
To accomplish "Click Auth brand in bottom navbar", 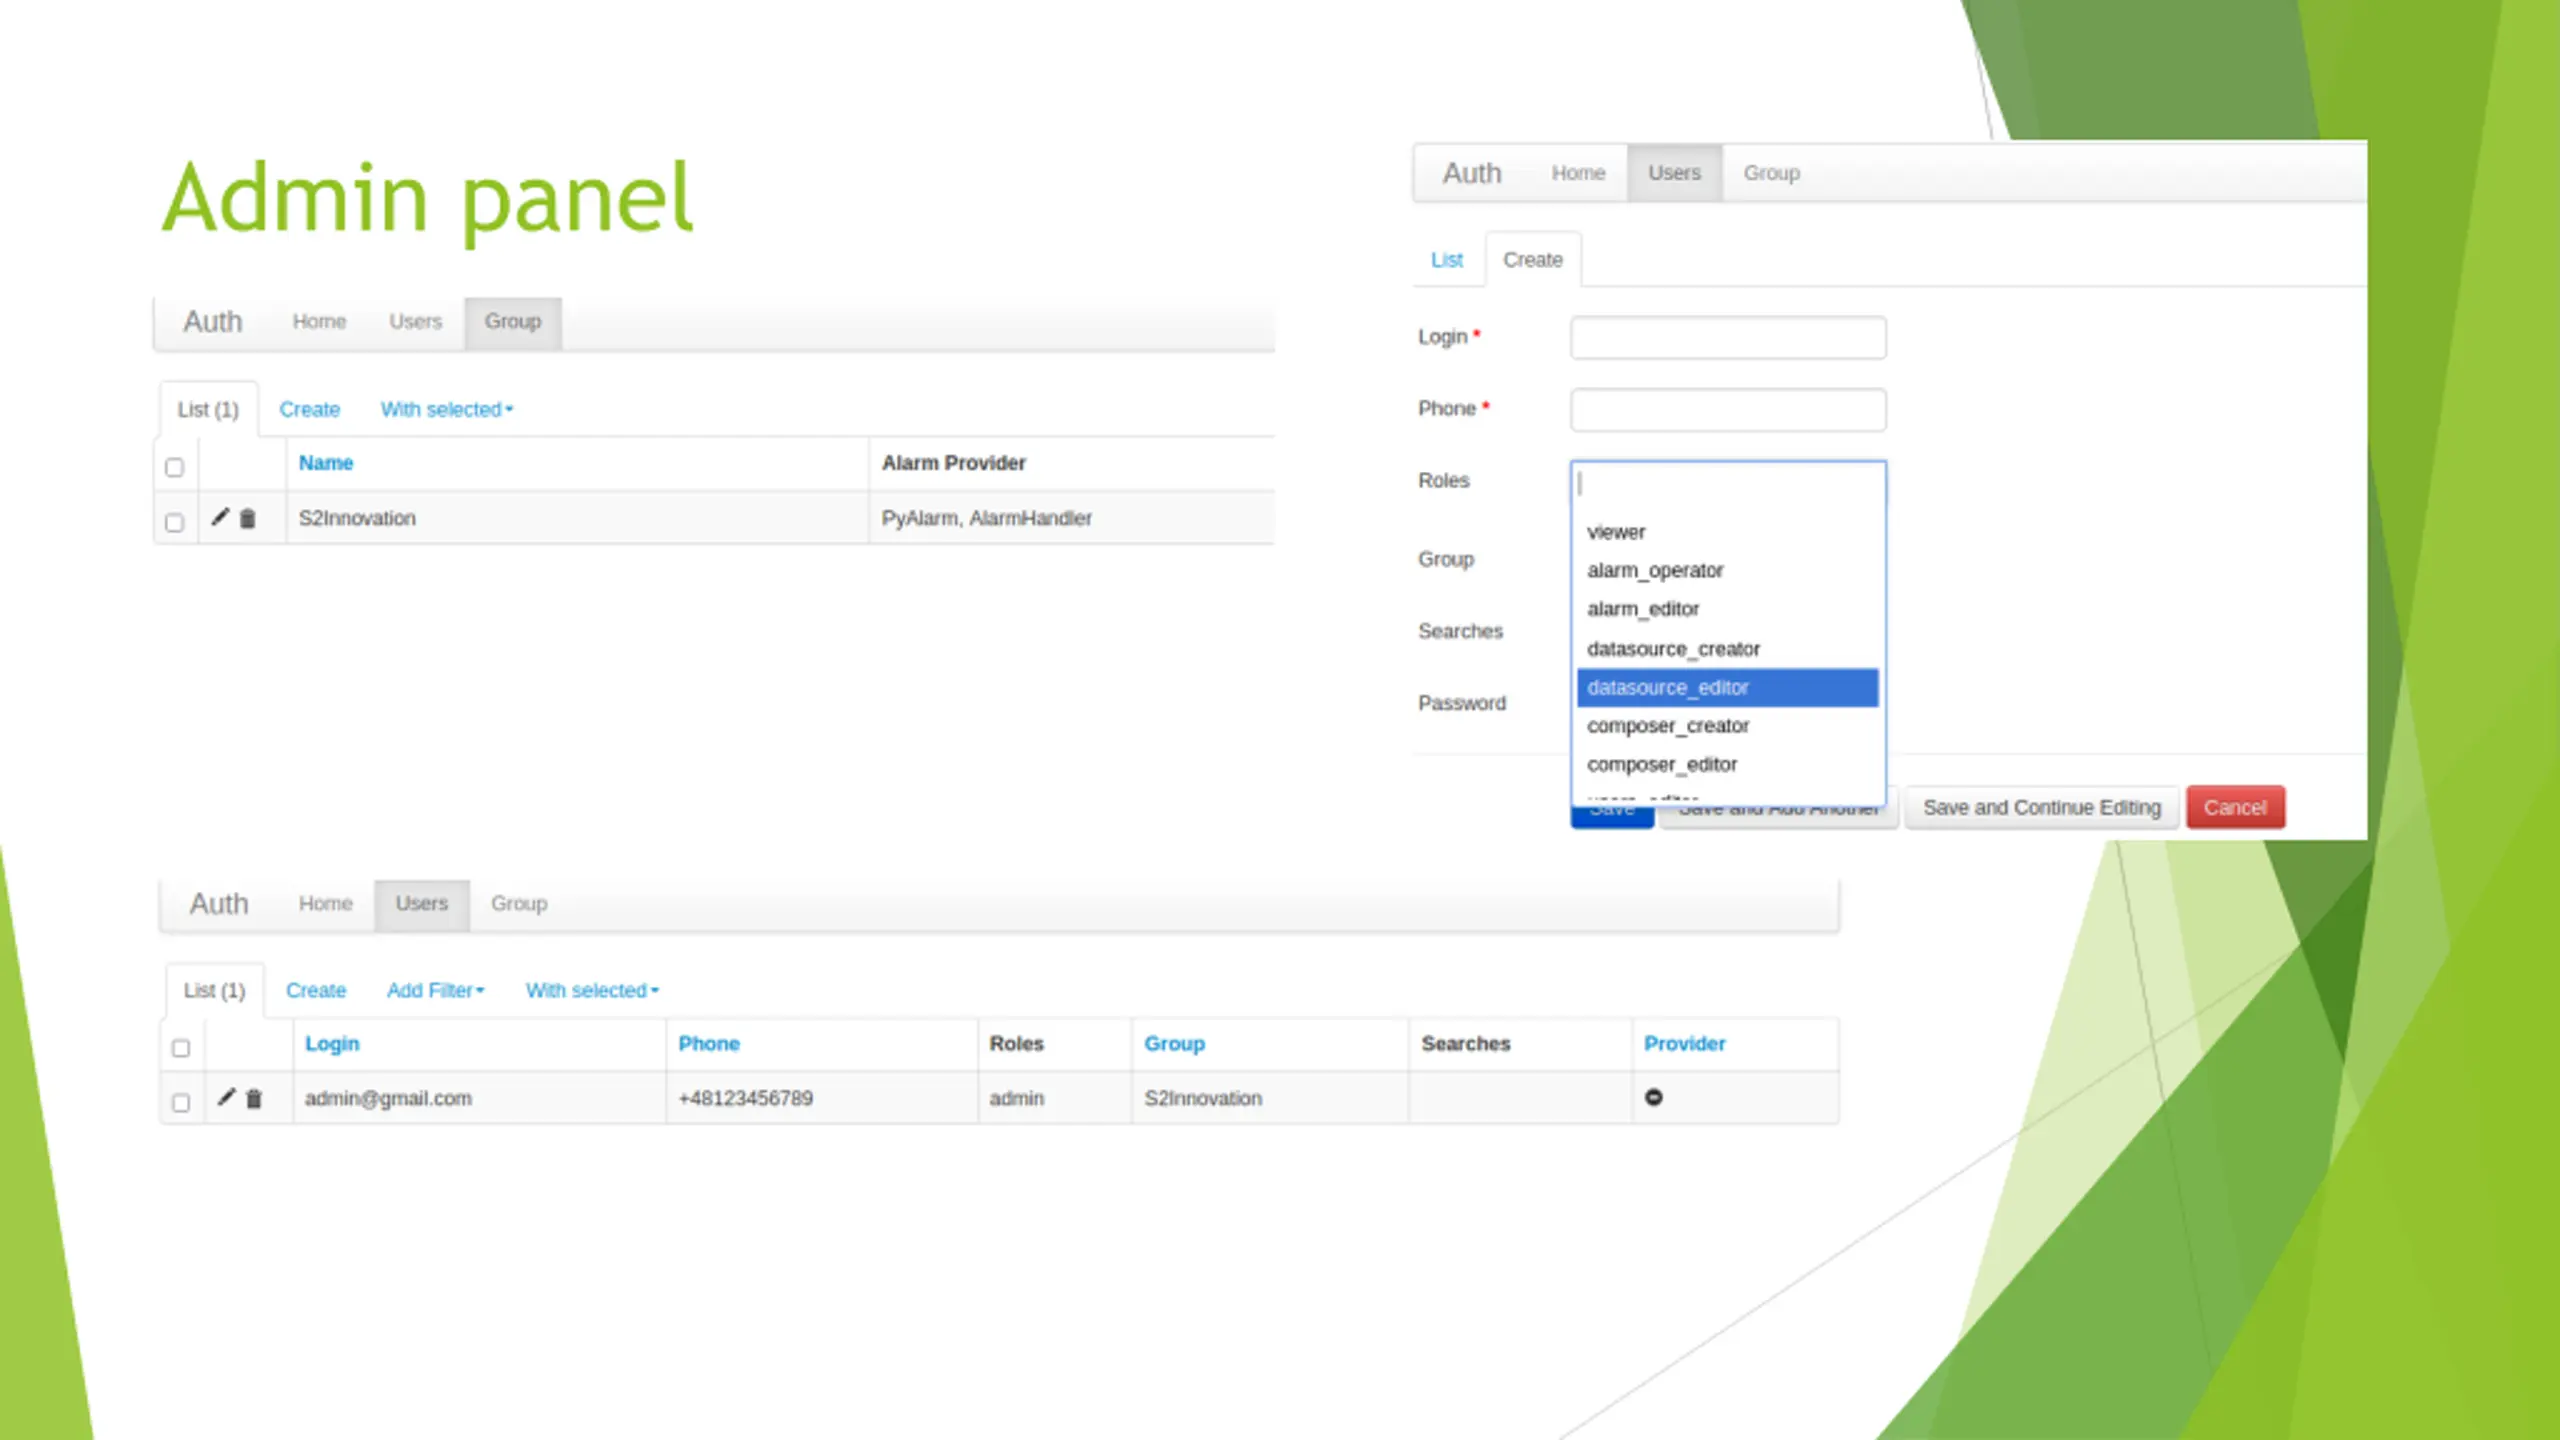I will tap(219, 904).
